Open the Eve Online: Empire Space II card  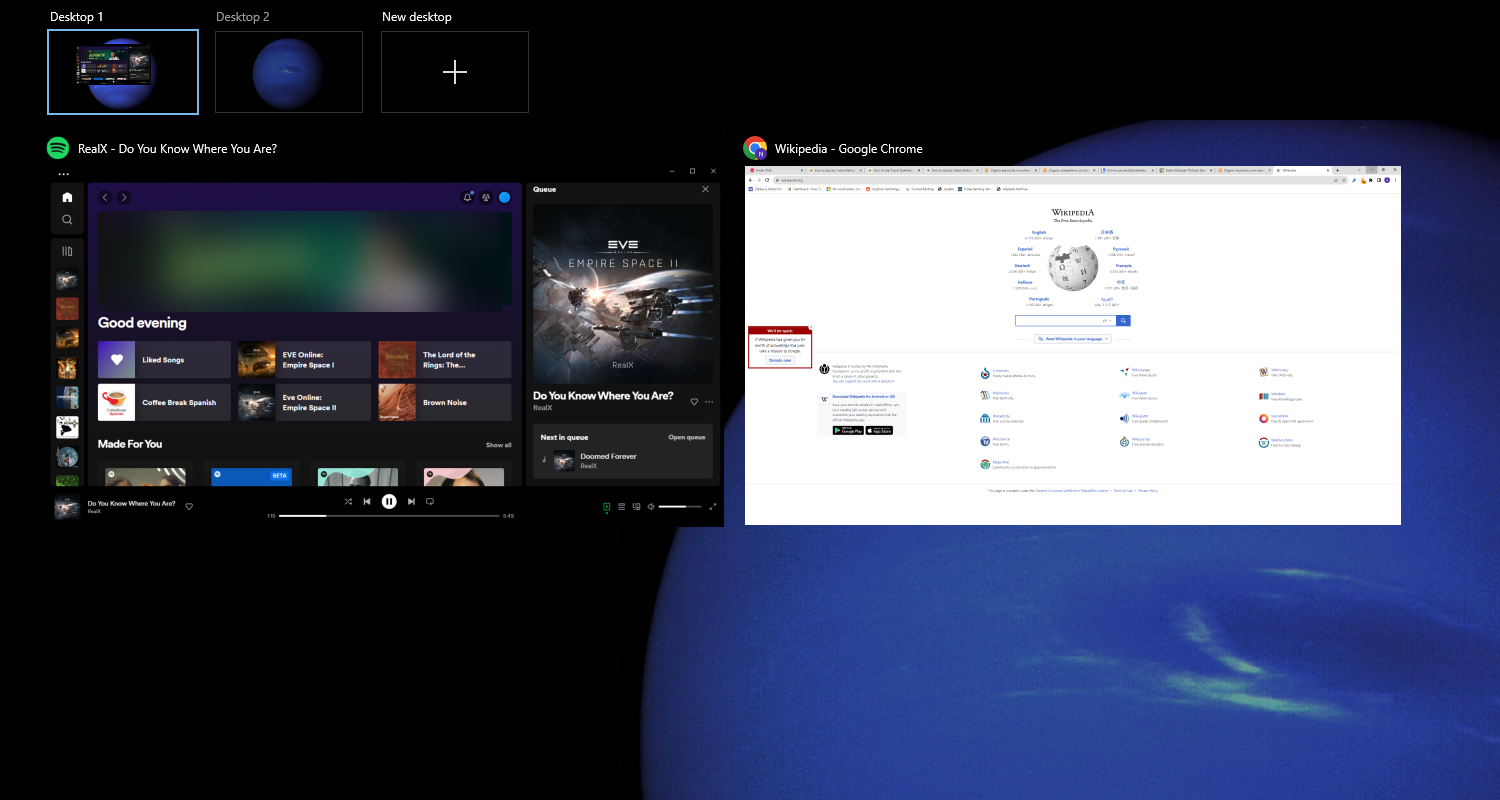[x=304, y=402]
